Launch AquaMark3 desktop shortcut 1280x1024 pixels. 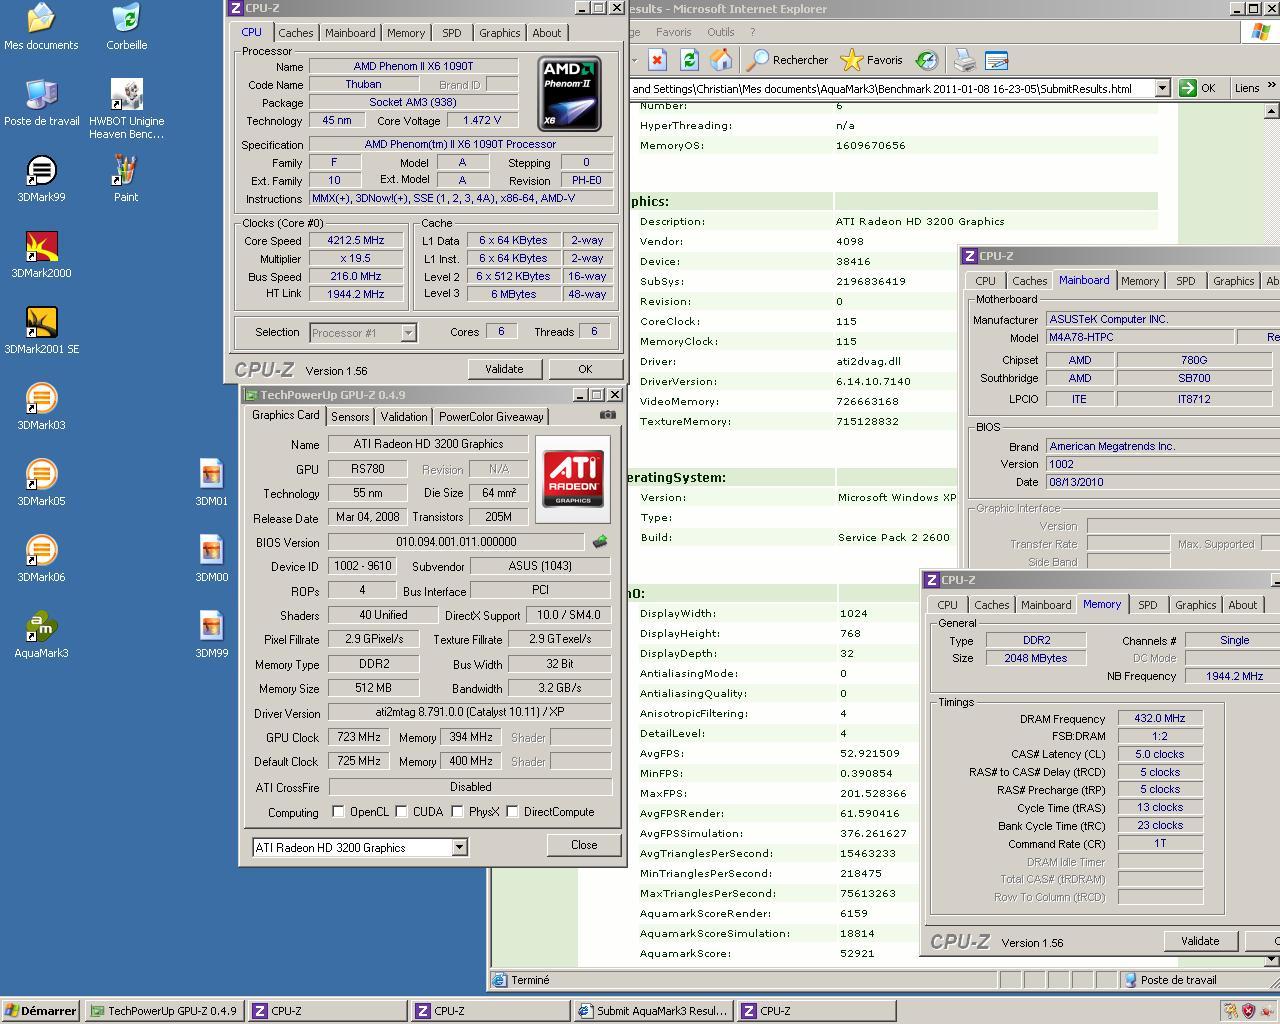[41, 635]
